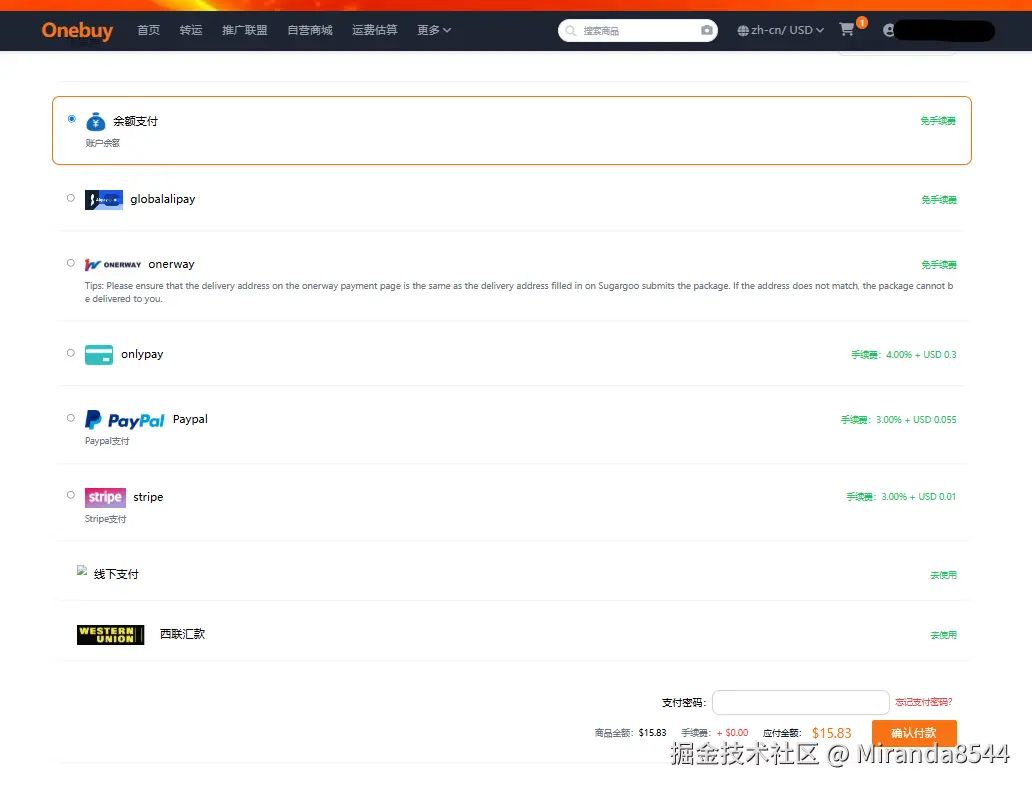Open the 自营商城 navigation item
Screen dimensions: 1032x790
(x=310, y=30)
